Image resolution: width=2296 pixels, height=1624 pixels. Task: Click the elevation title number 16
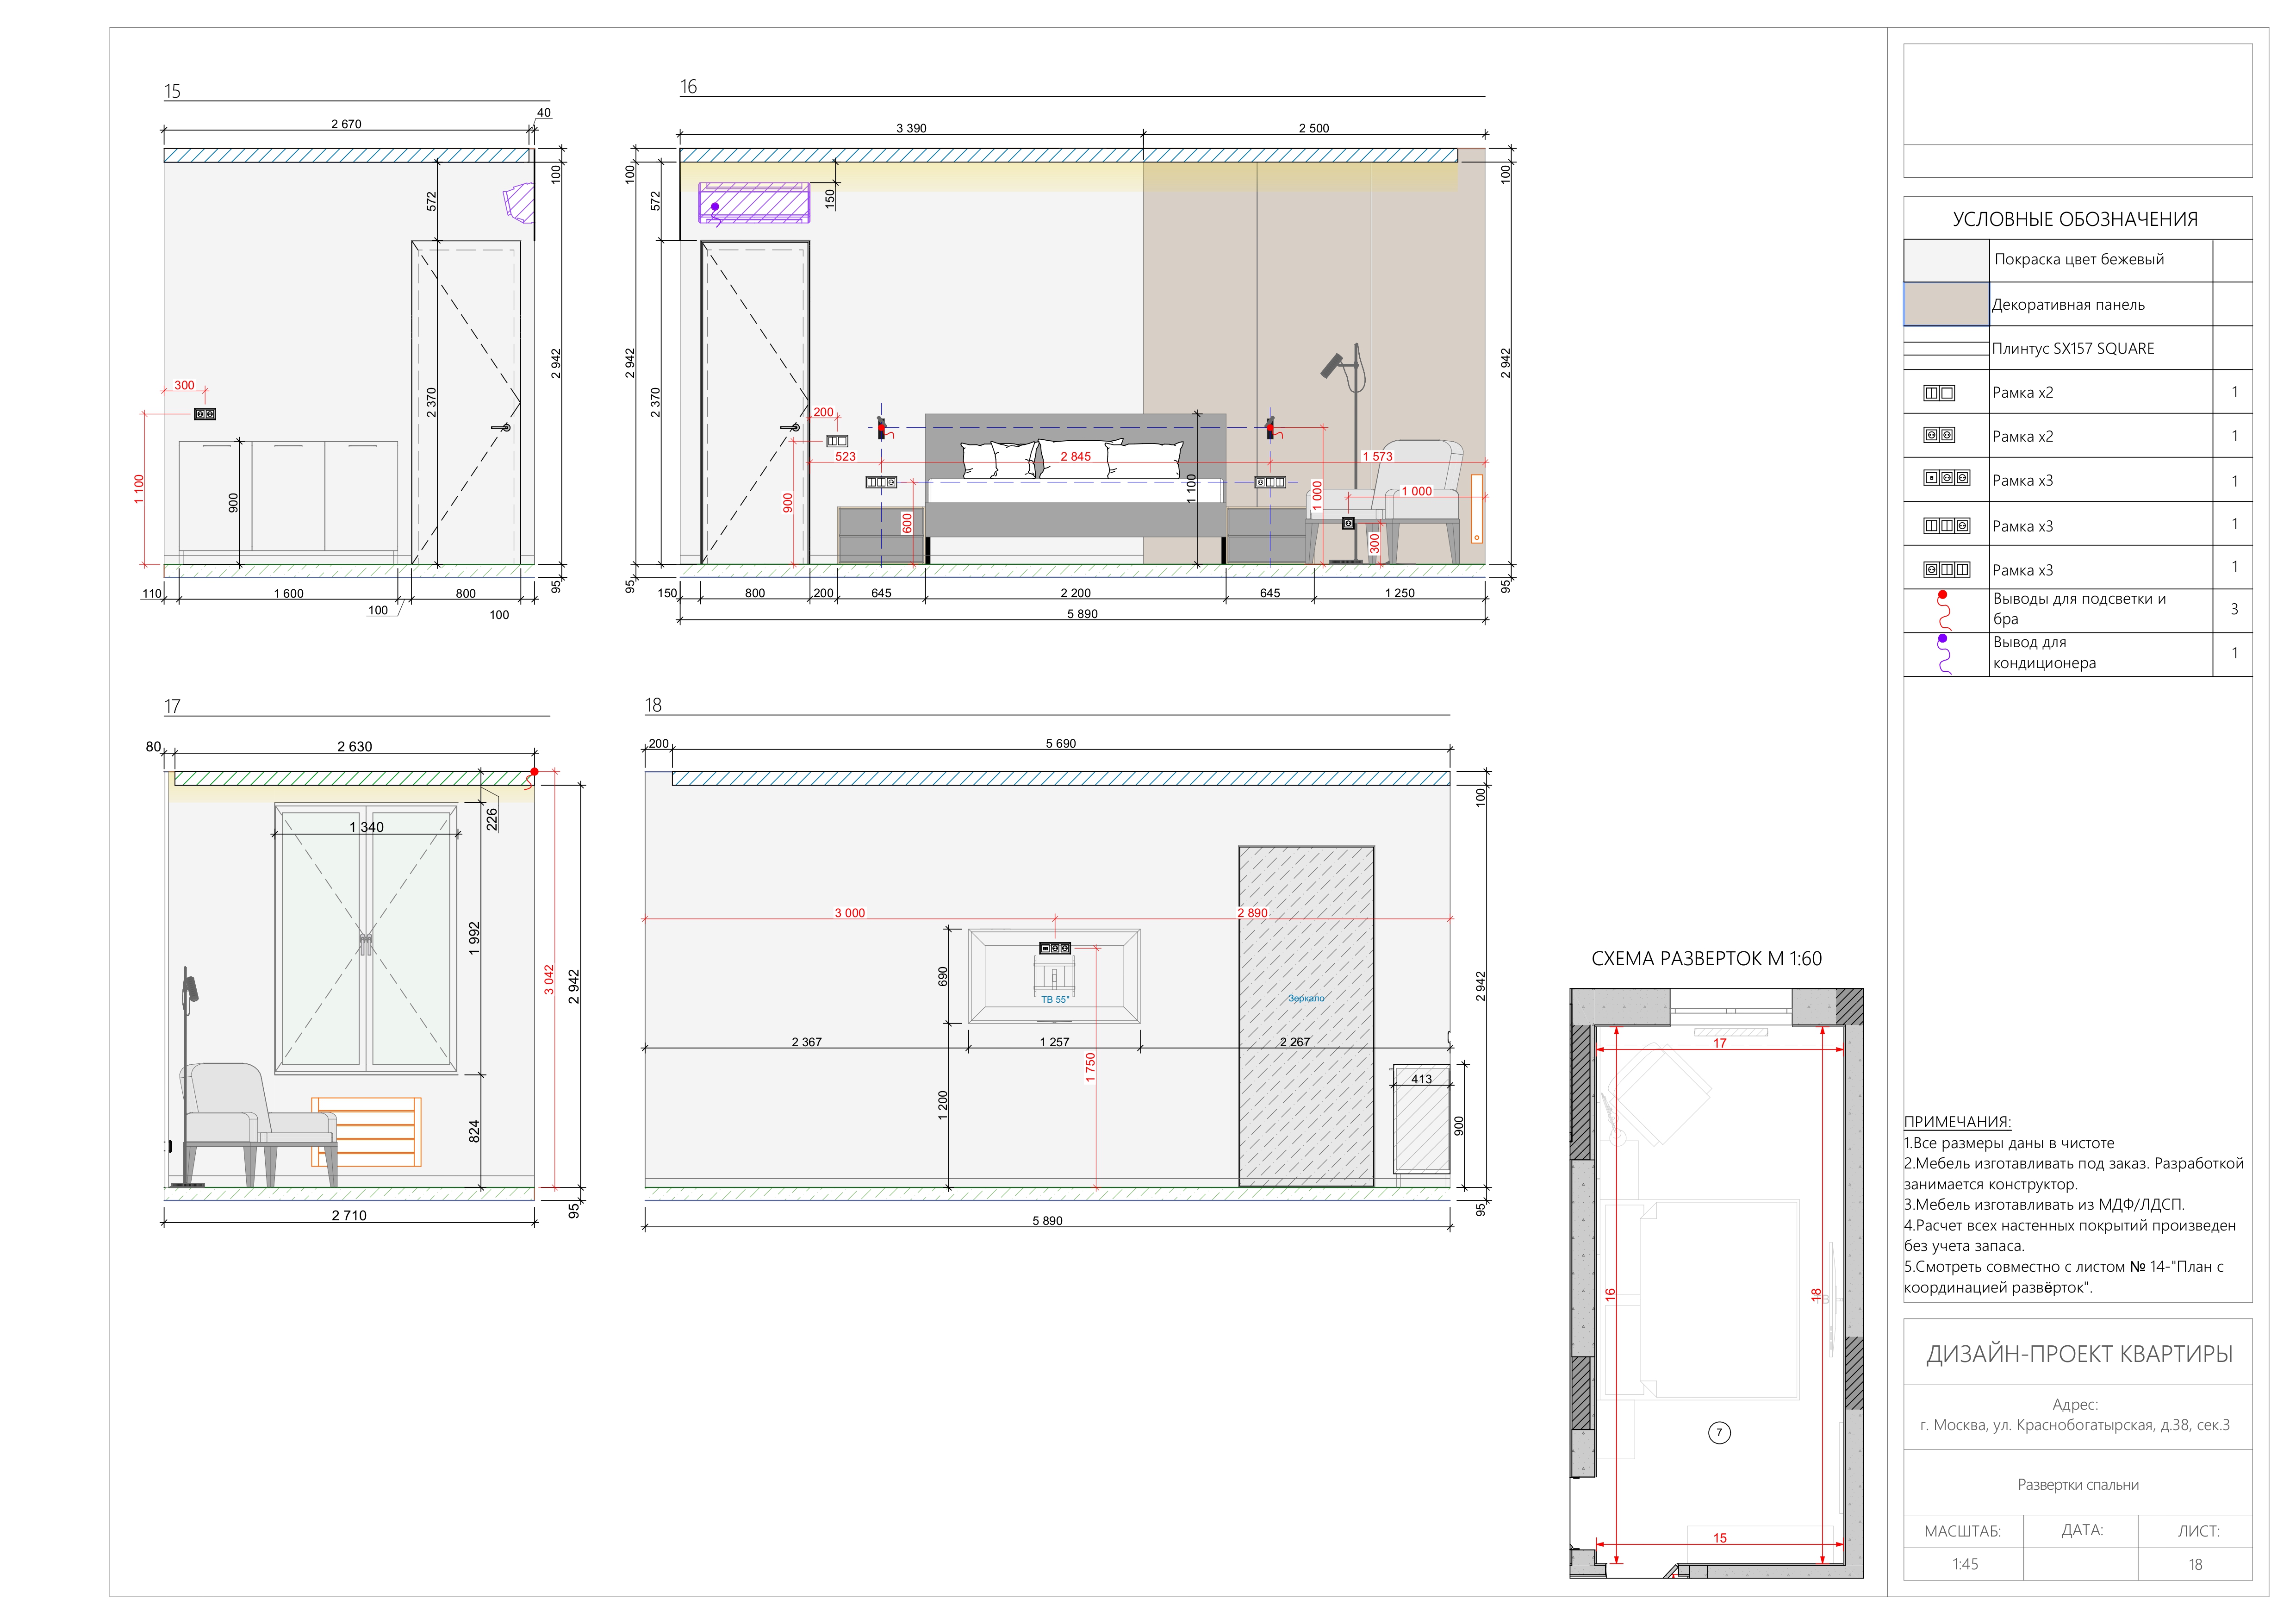pos(688,87)
